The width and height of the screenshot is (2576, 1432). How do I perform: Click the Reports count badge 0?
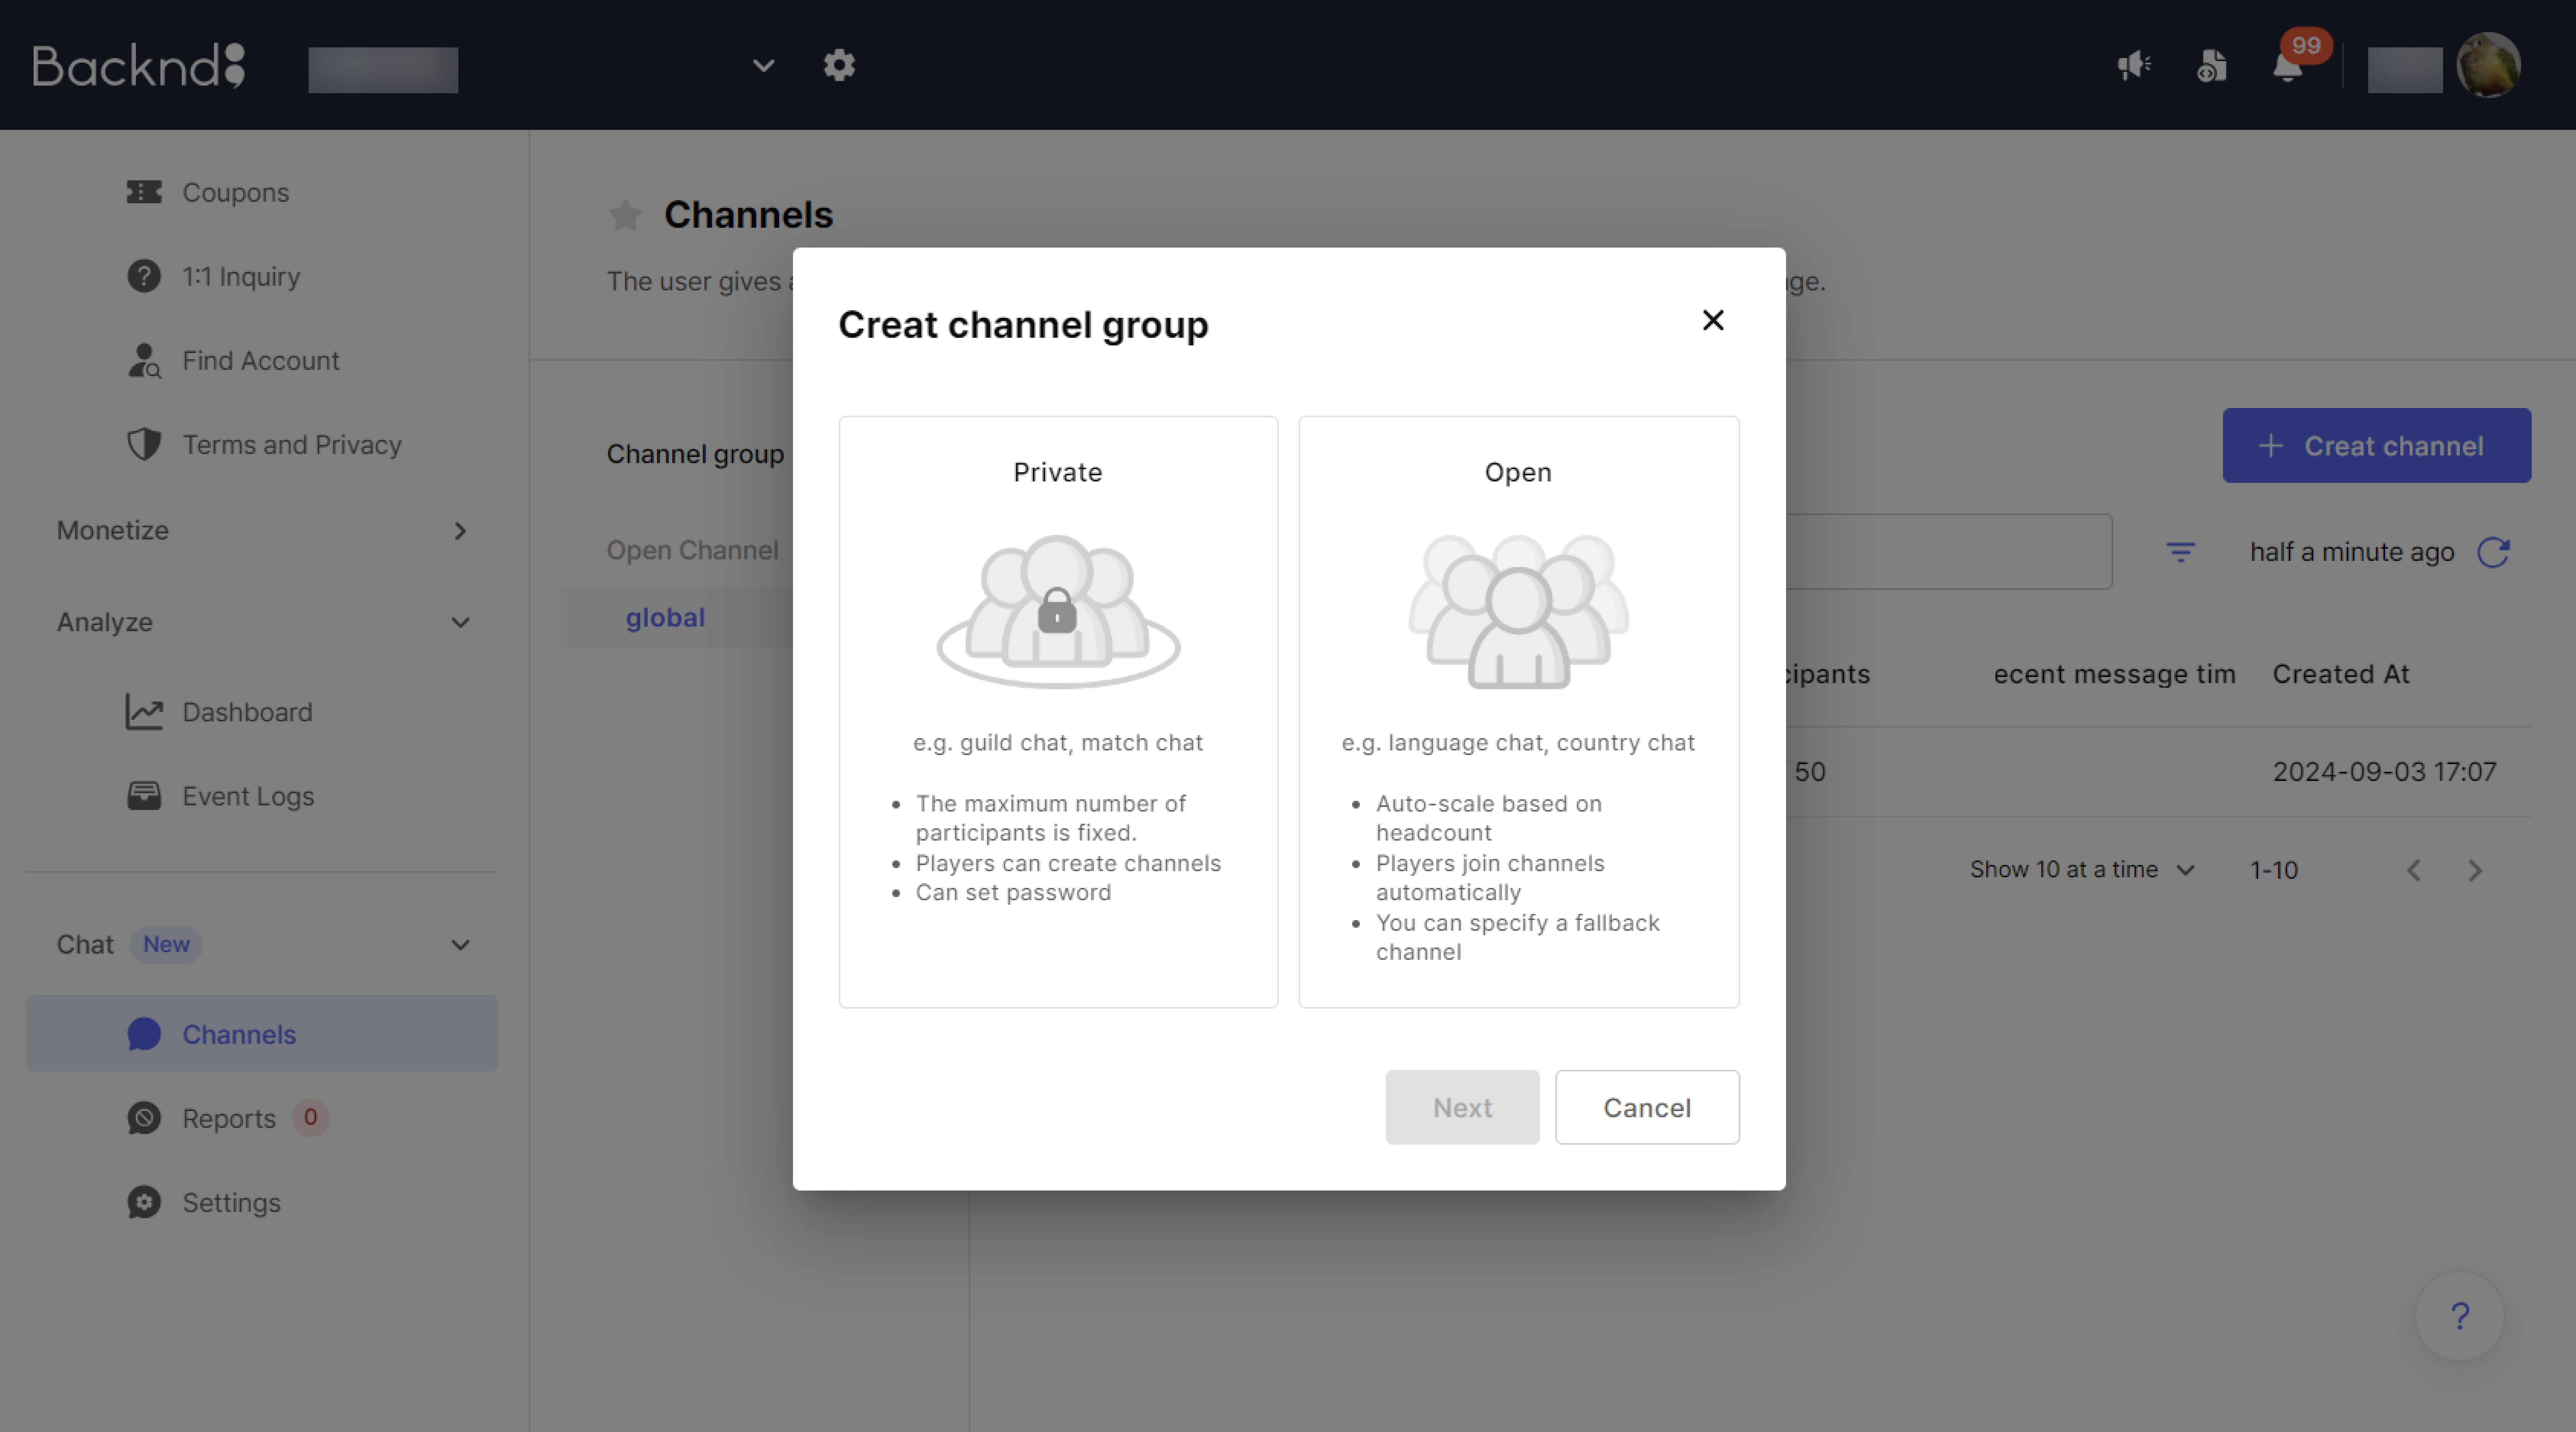(310, 1117)
